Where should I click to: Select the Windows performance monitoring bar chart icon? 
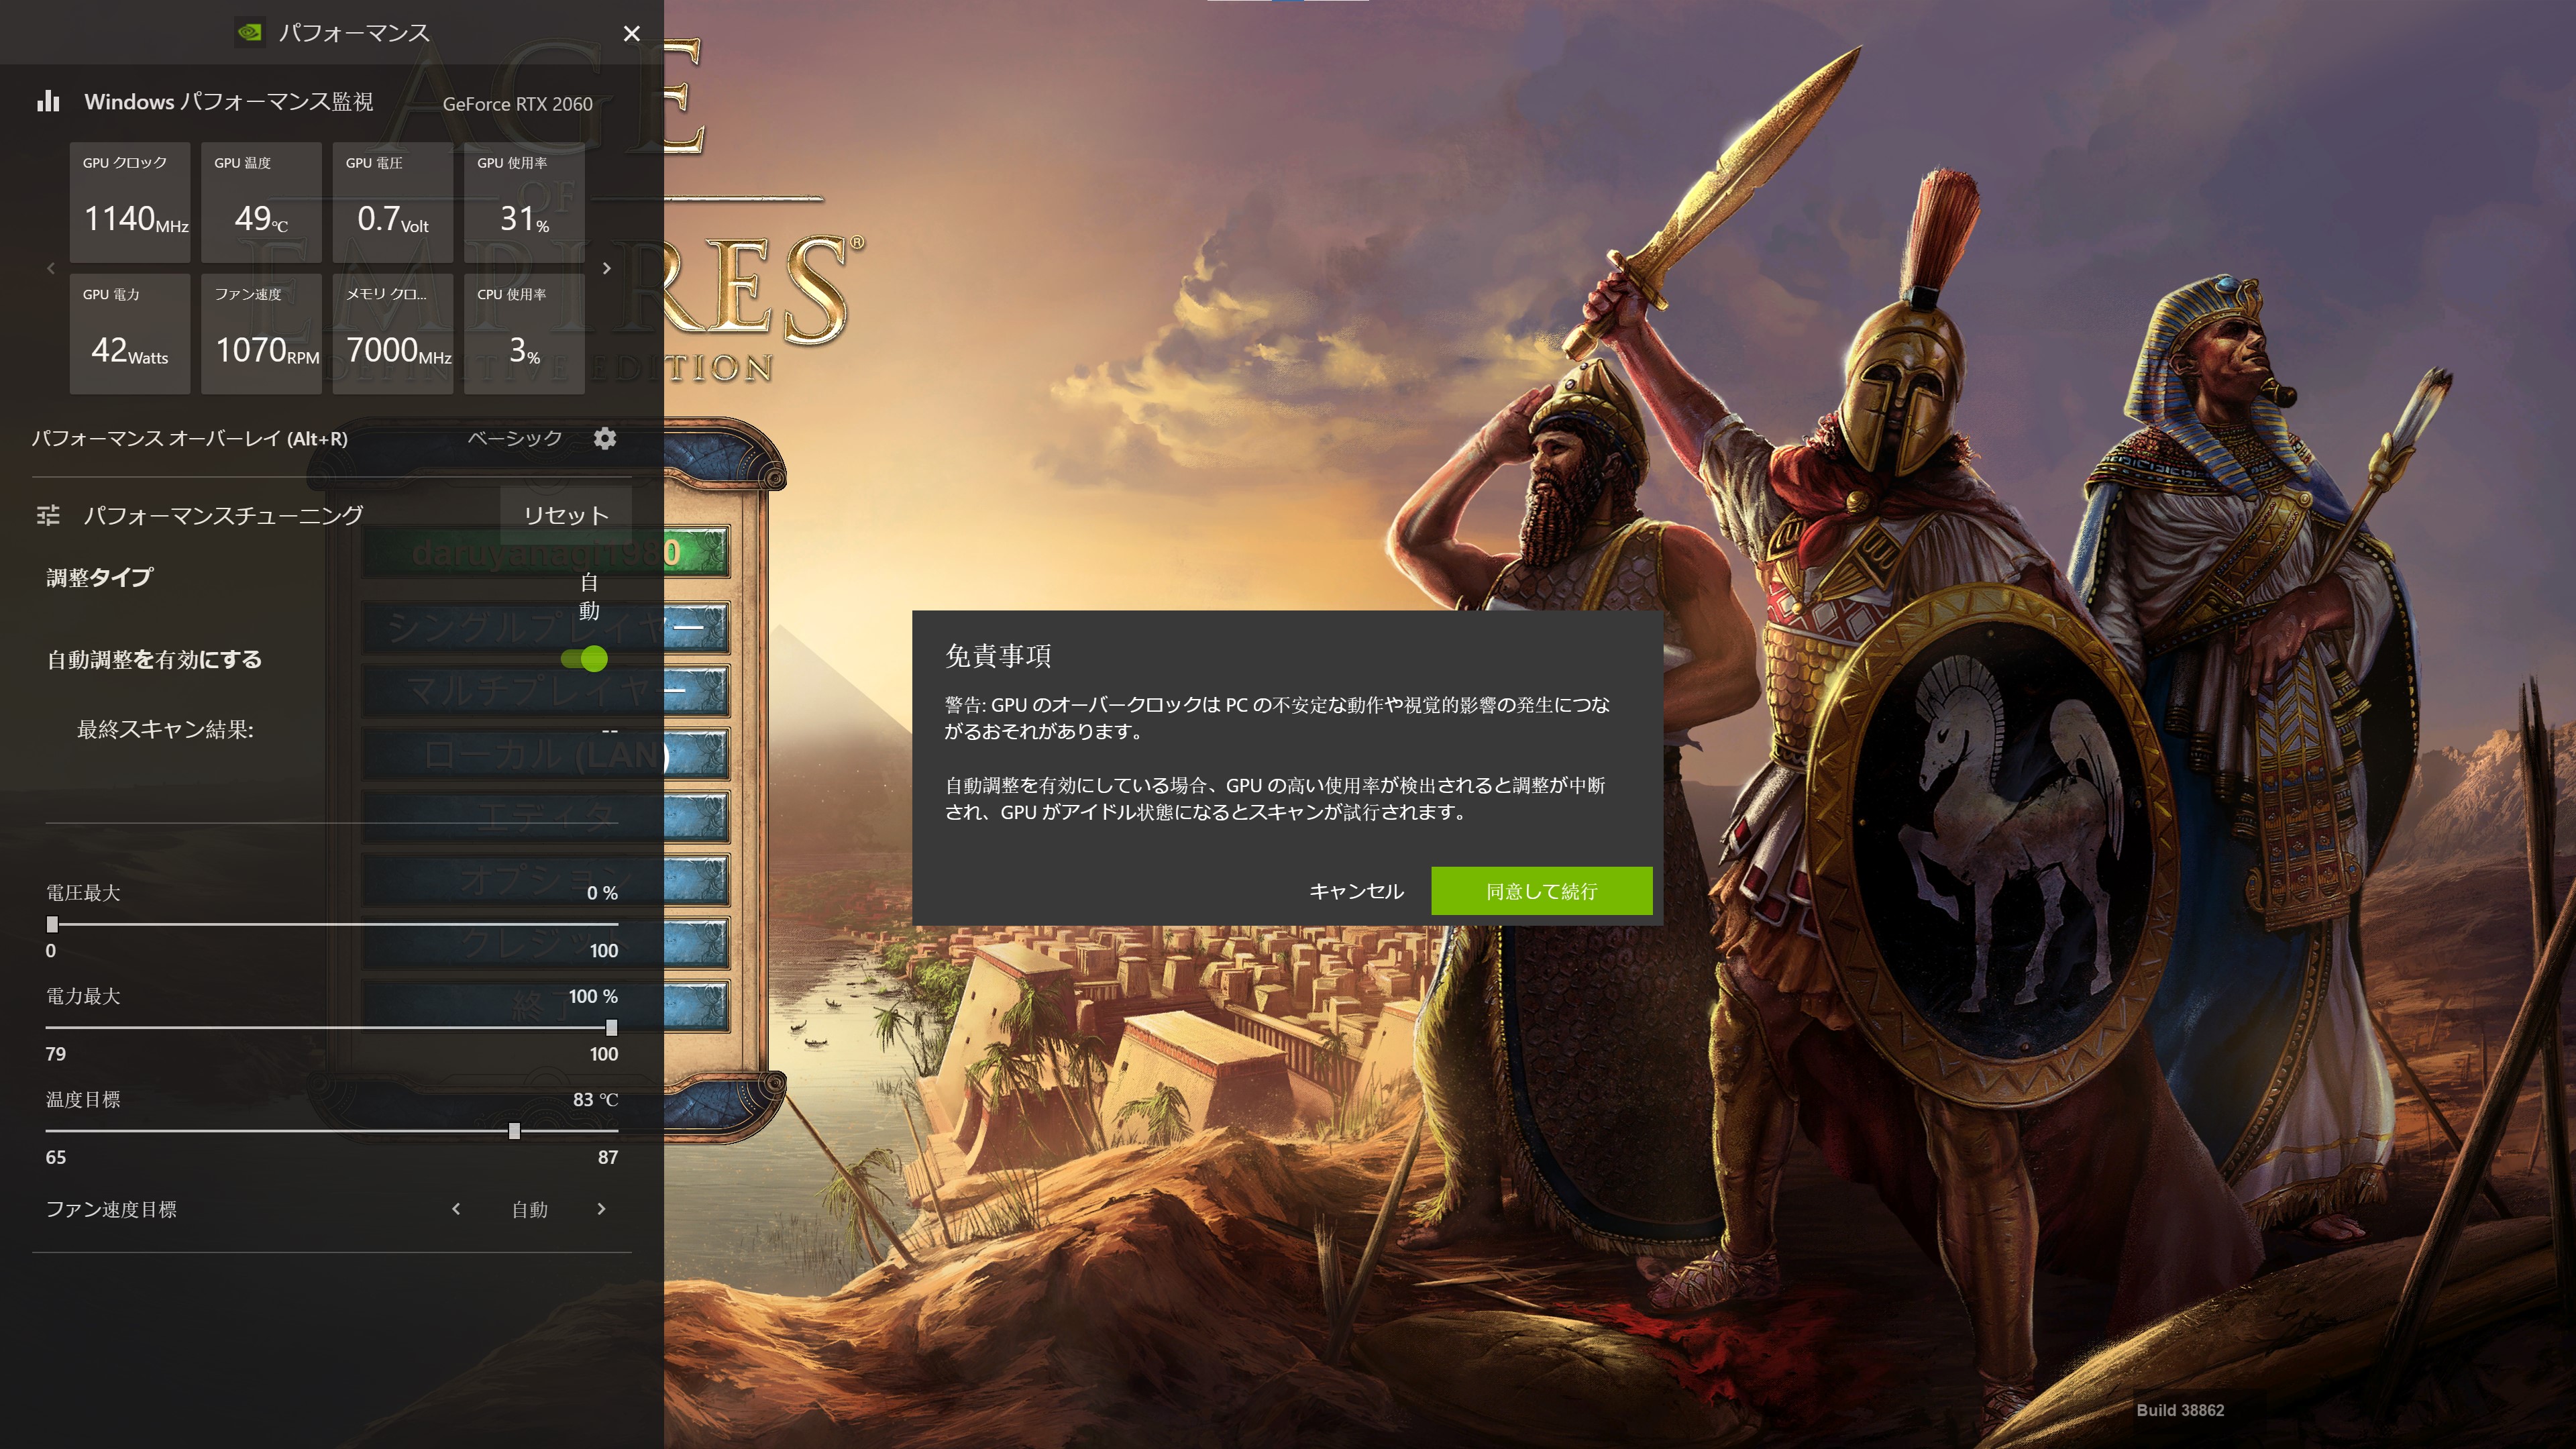click(x=48, y=101)
